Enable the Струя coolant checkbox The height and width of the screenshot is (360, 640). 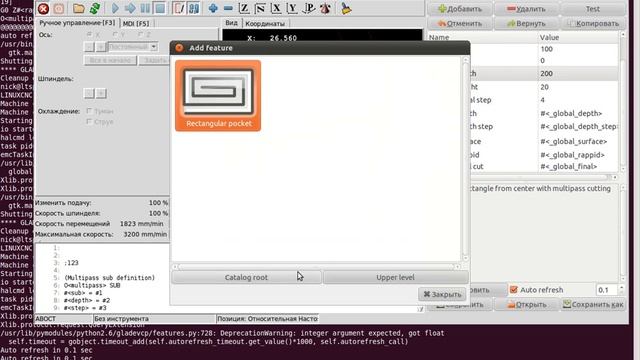point(89,122)
